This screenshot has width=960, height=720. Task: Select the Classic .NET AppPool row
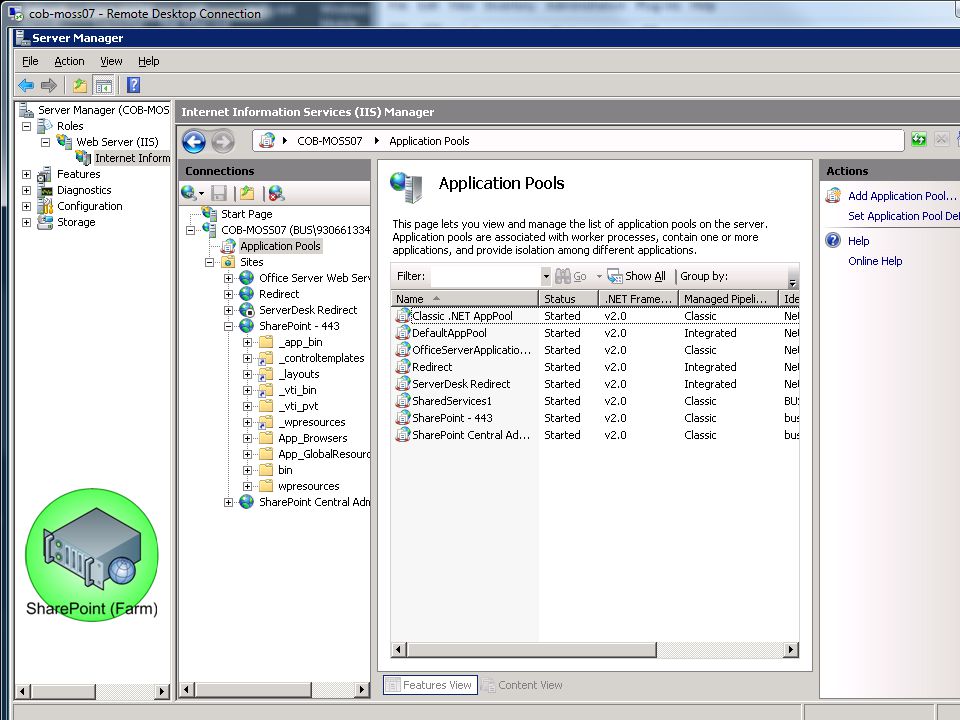pos(595,316)
